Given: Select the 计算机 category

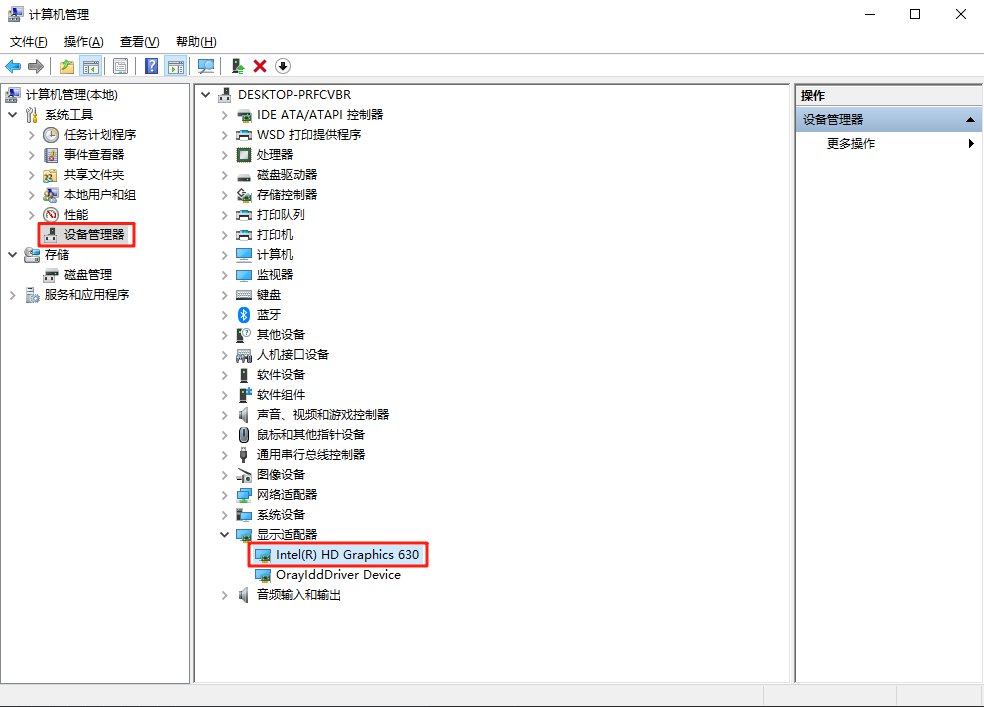Looking at the screenshot, I should click(x=275, y=255).
